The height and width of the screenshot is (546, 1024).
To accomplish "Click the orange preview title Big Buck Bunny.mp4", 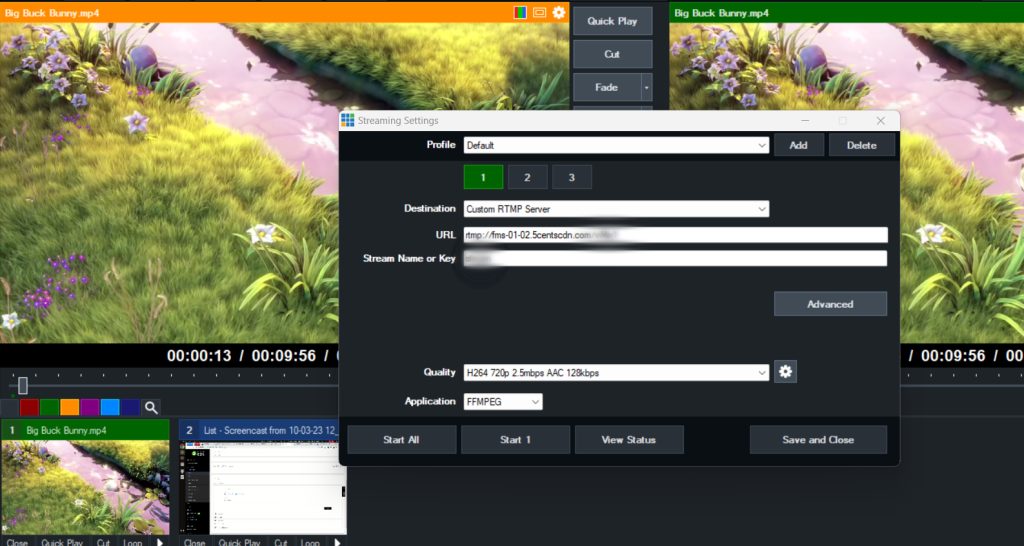I will 50,13.
